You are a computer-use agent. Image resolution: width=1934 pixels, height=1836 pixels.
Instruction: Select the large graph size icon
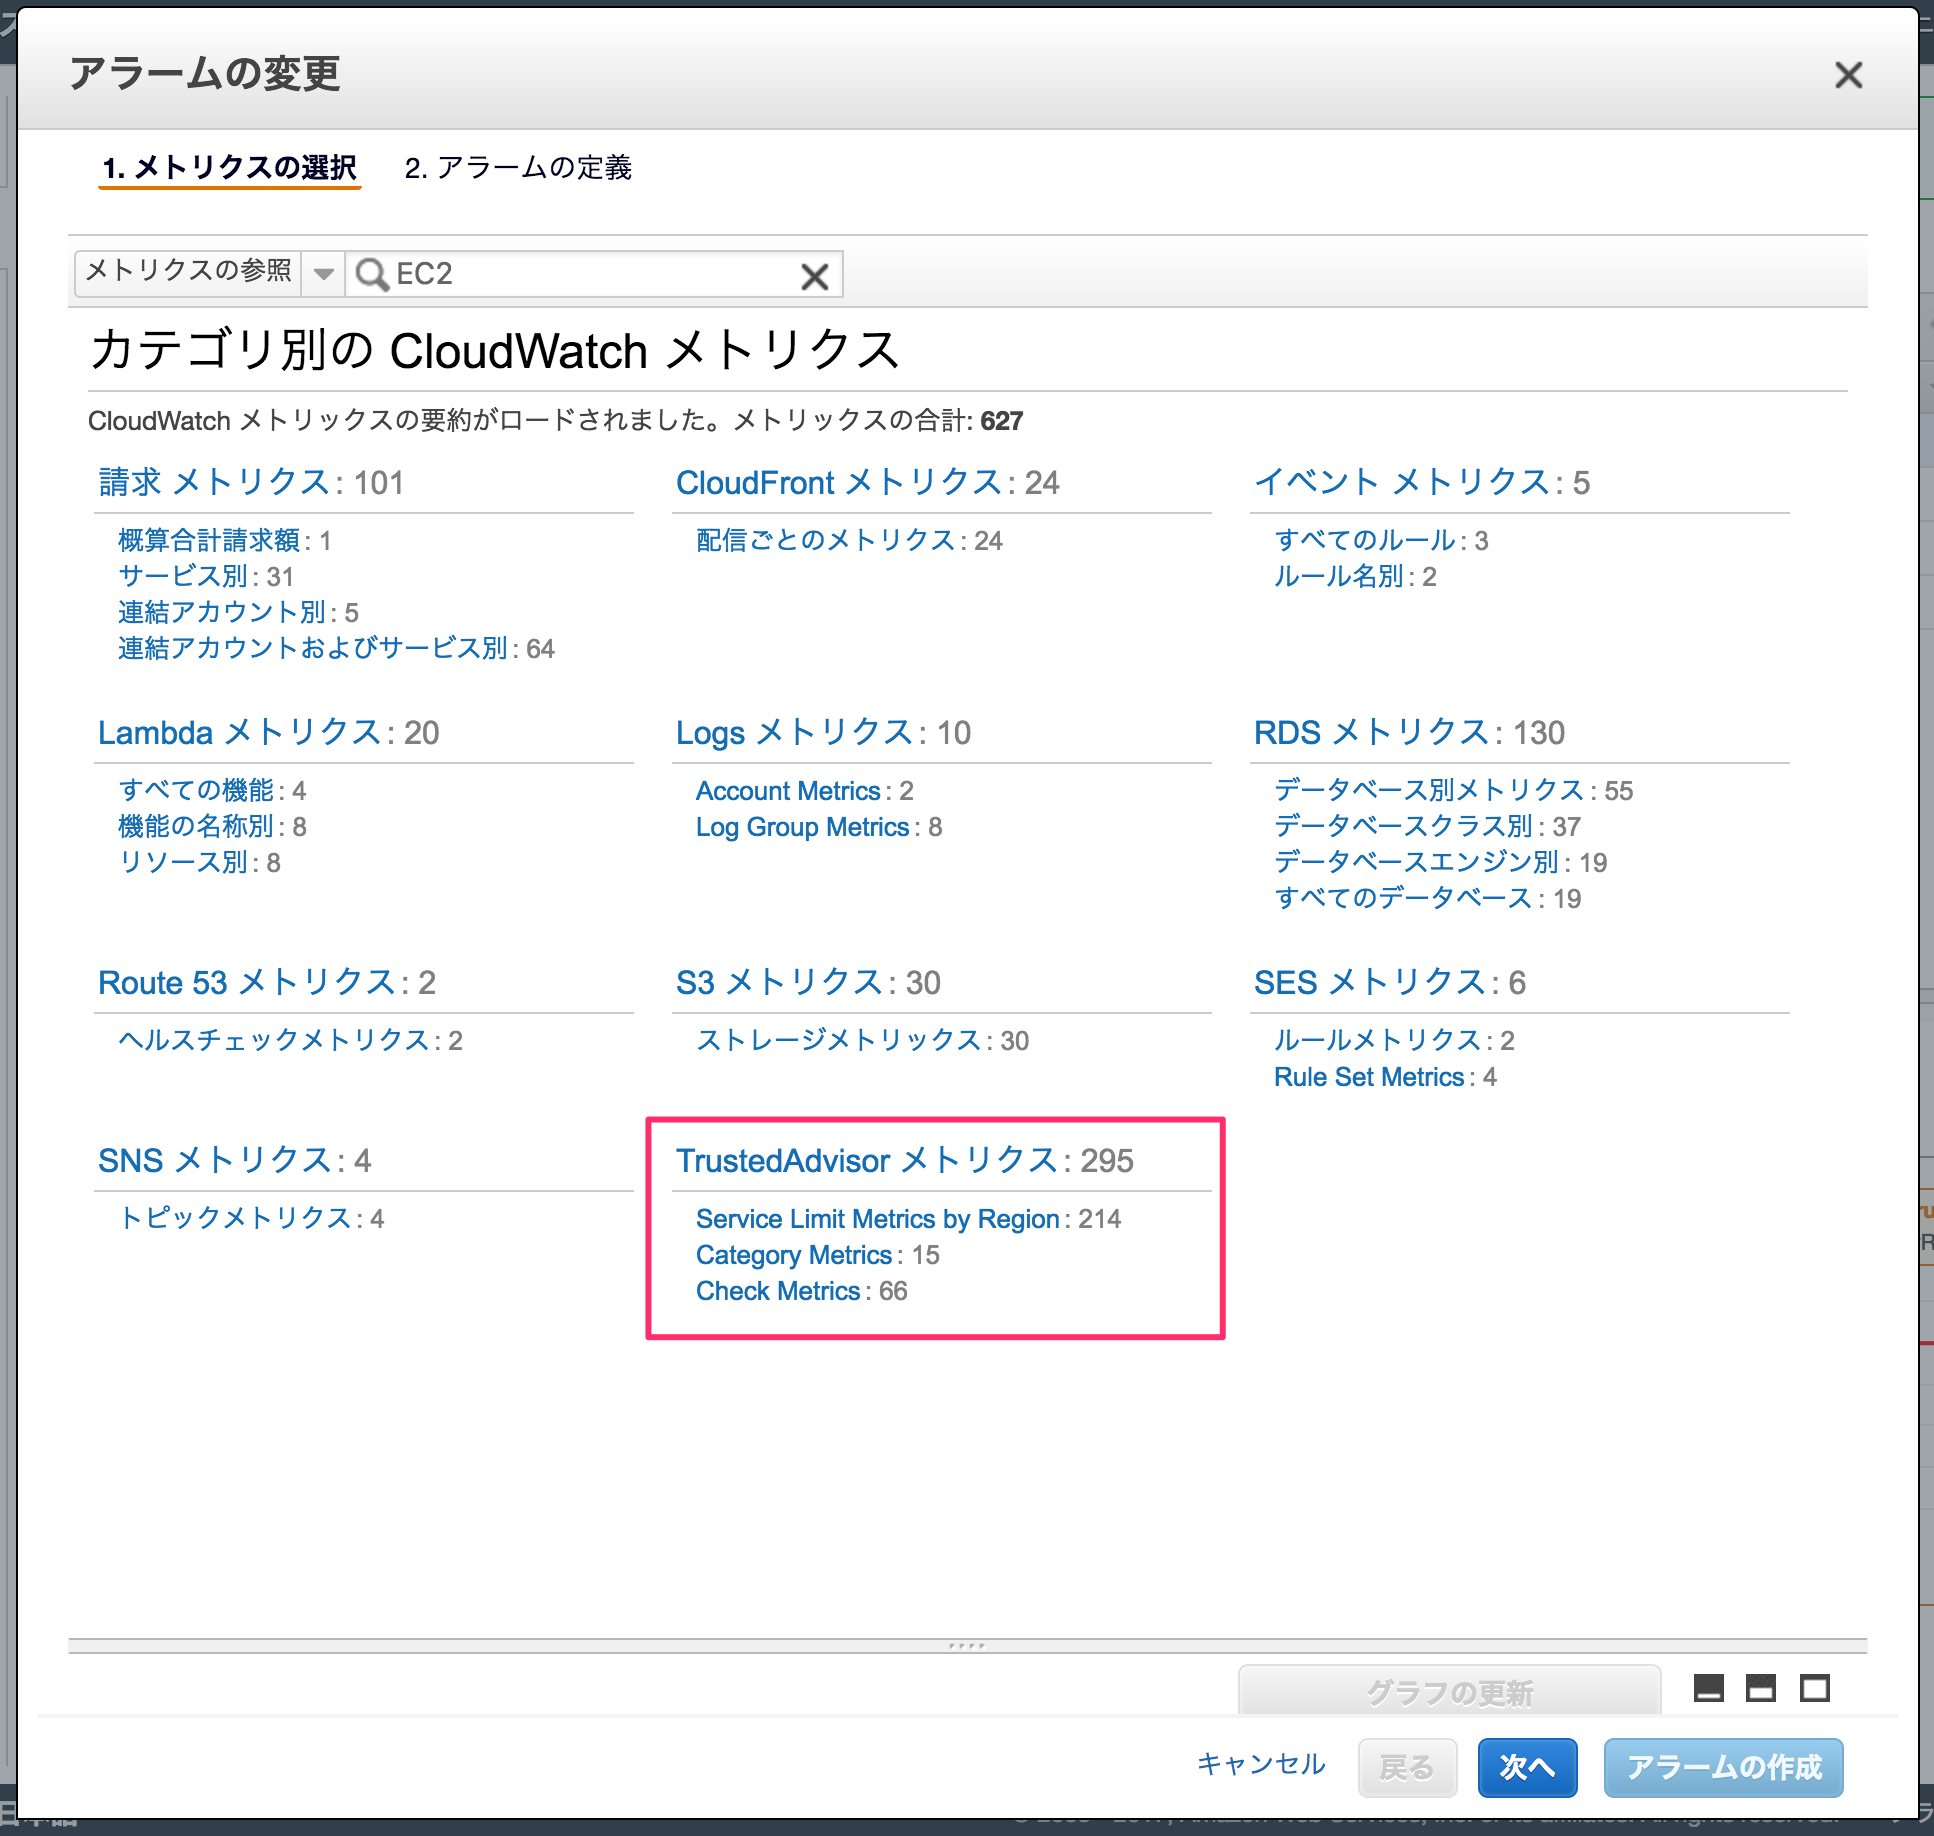pos(1814,1689)
